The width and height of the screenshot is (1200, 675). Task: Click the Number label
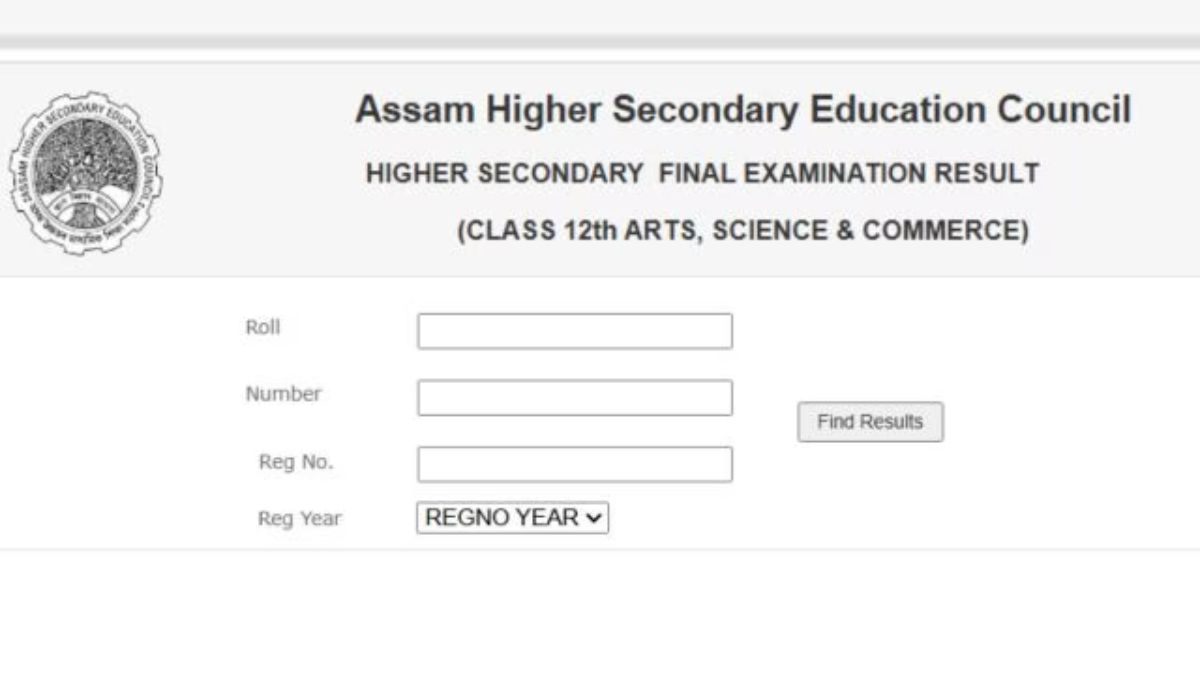click(284, 394)
